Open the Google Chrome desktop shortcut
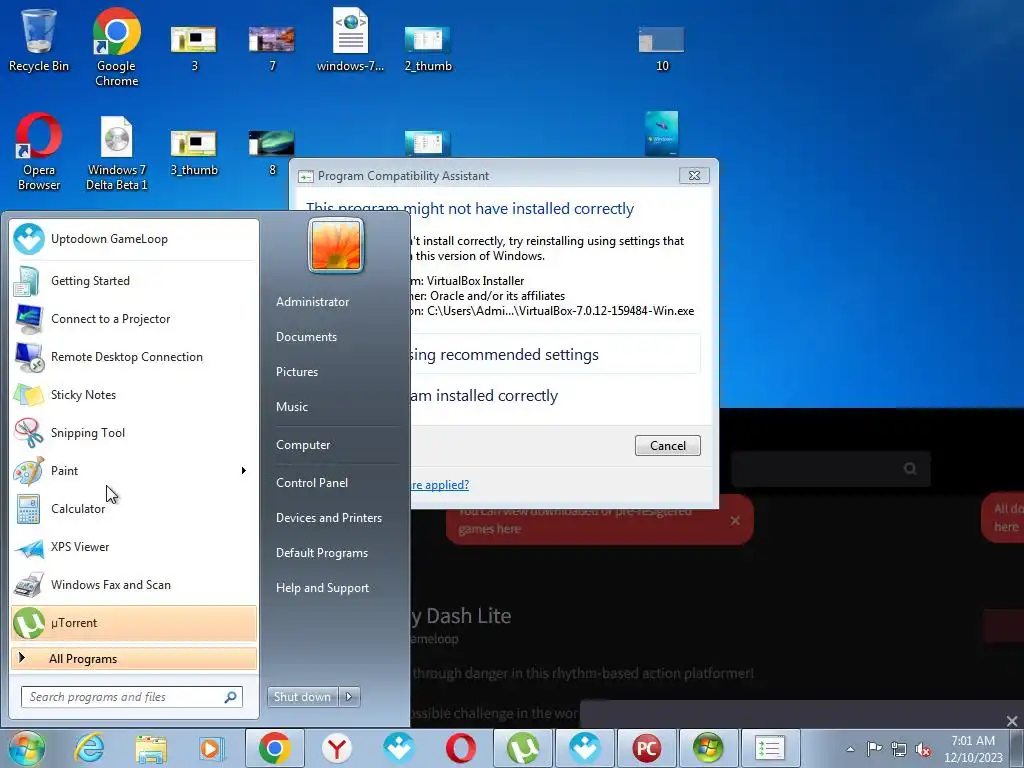This screenshot has width=1024, height=768. click(x=116, y=47)
